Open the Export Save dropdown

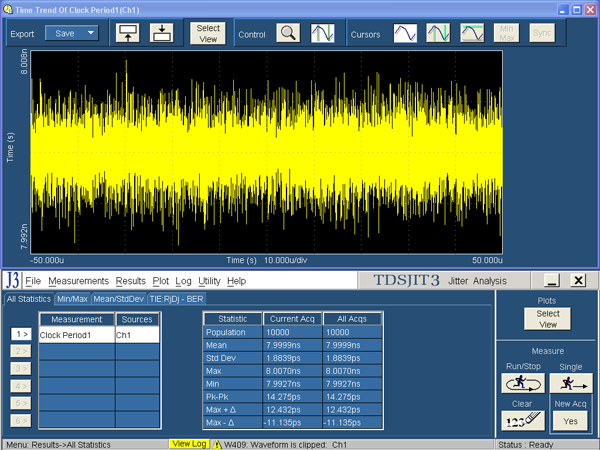(x=75, y=33)
